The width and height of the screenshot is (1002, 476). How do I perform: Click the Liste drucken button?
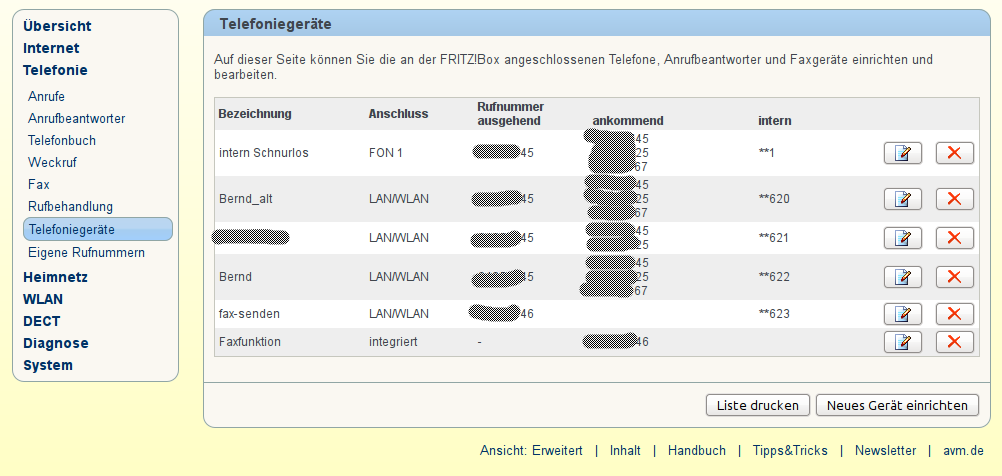point(758,405)
